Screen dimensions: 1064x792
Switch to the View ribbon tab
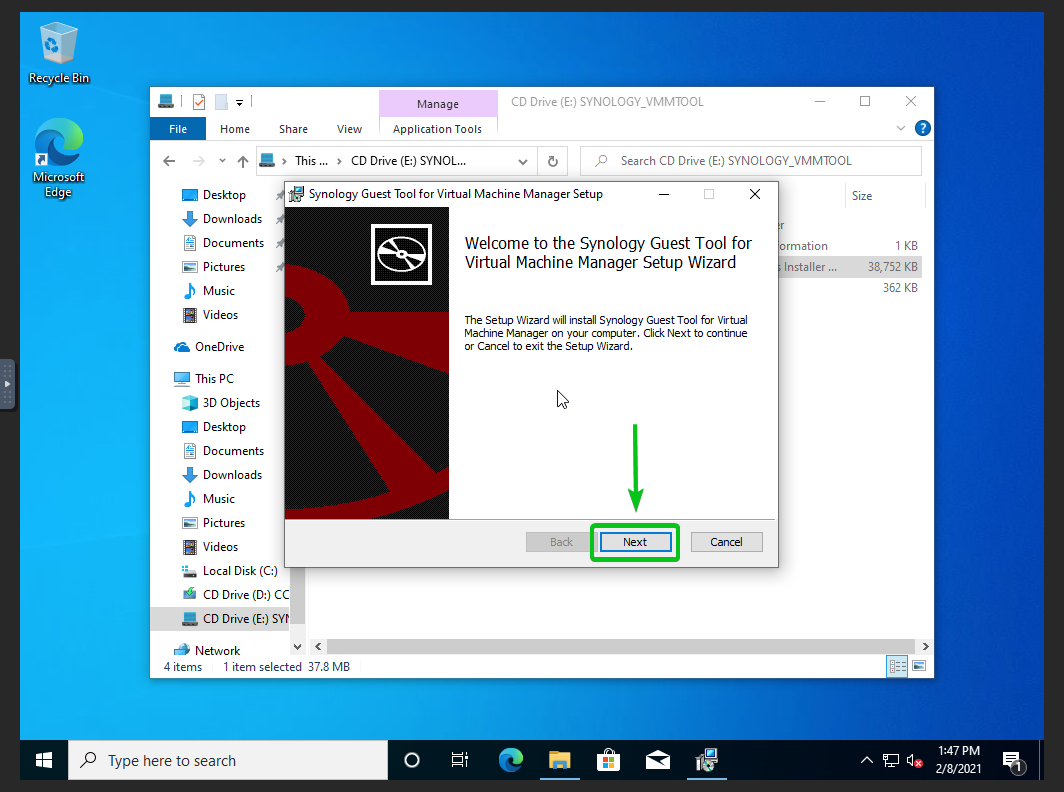349,129
